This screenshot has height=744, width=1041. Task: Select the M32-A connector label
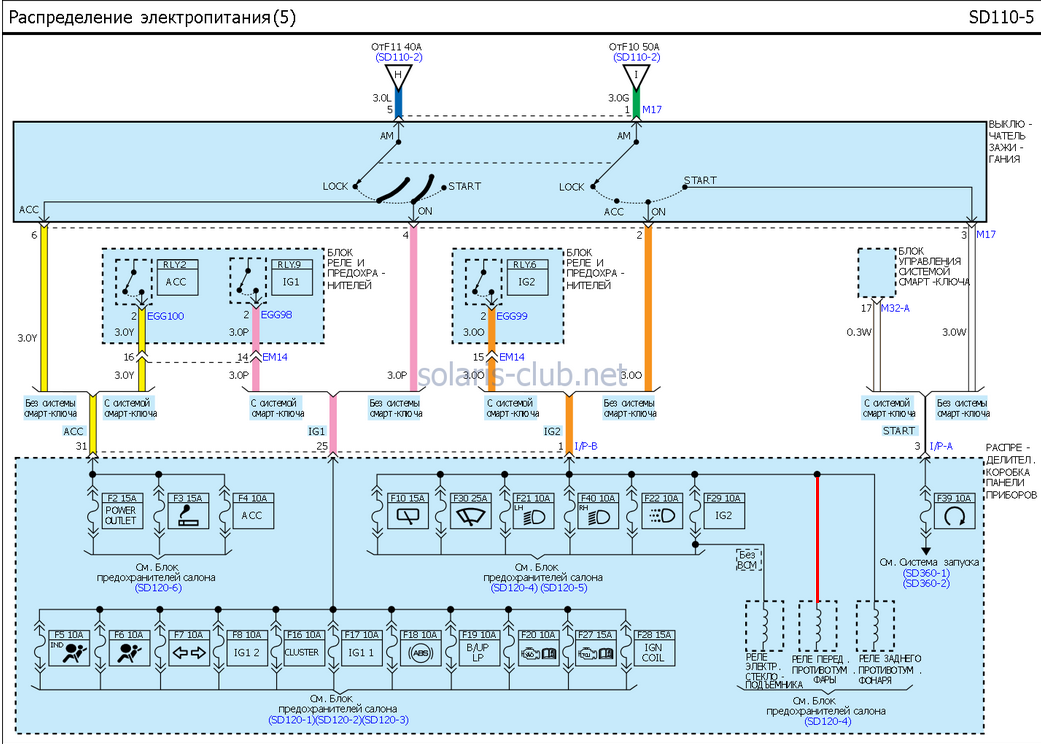pos(895,308)
